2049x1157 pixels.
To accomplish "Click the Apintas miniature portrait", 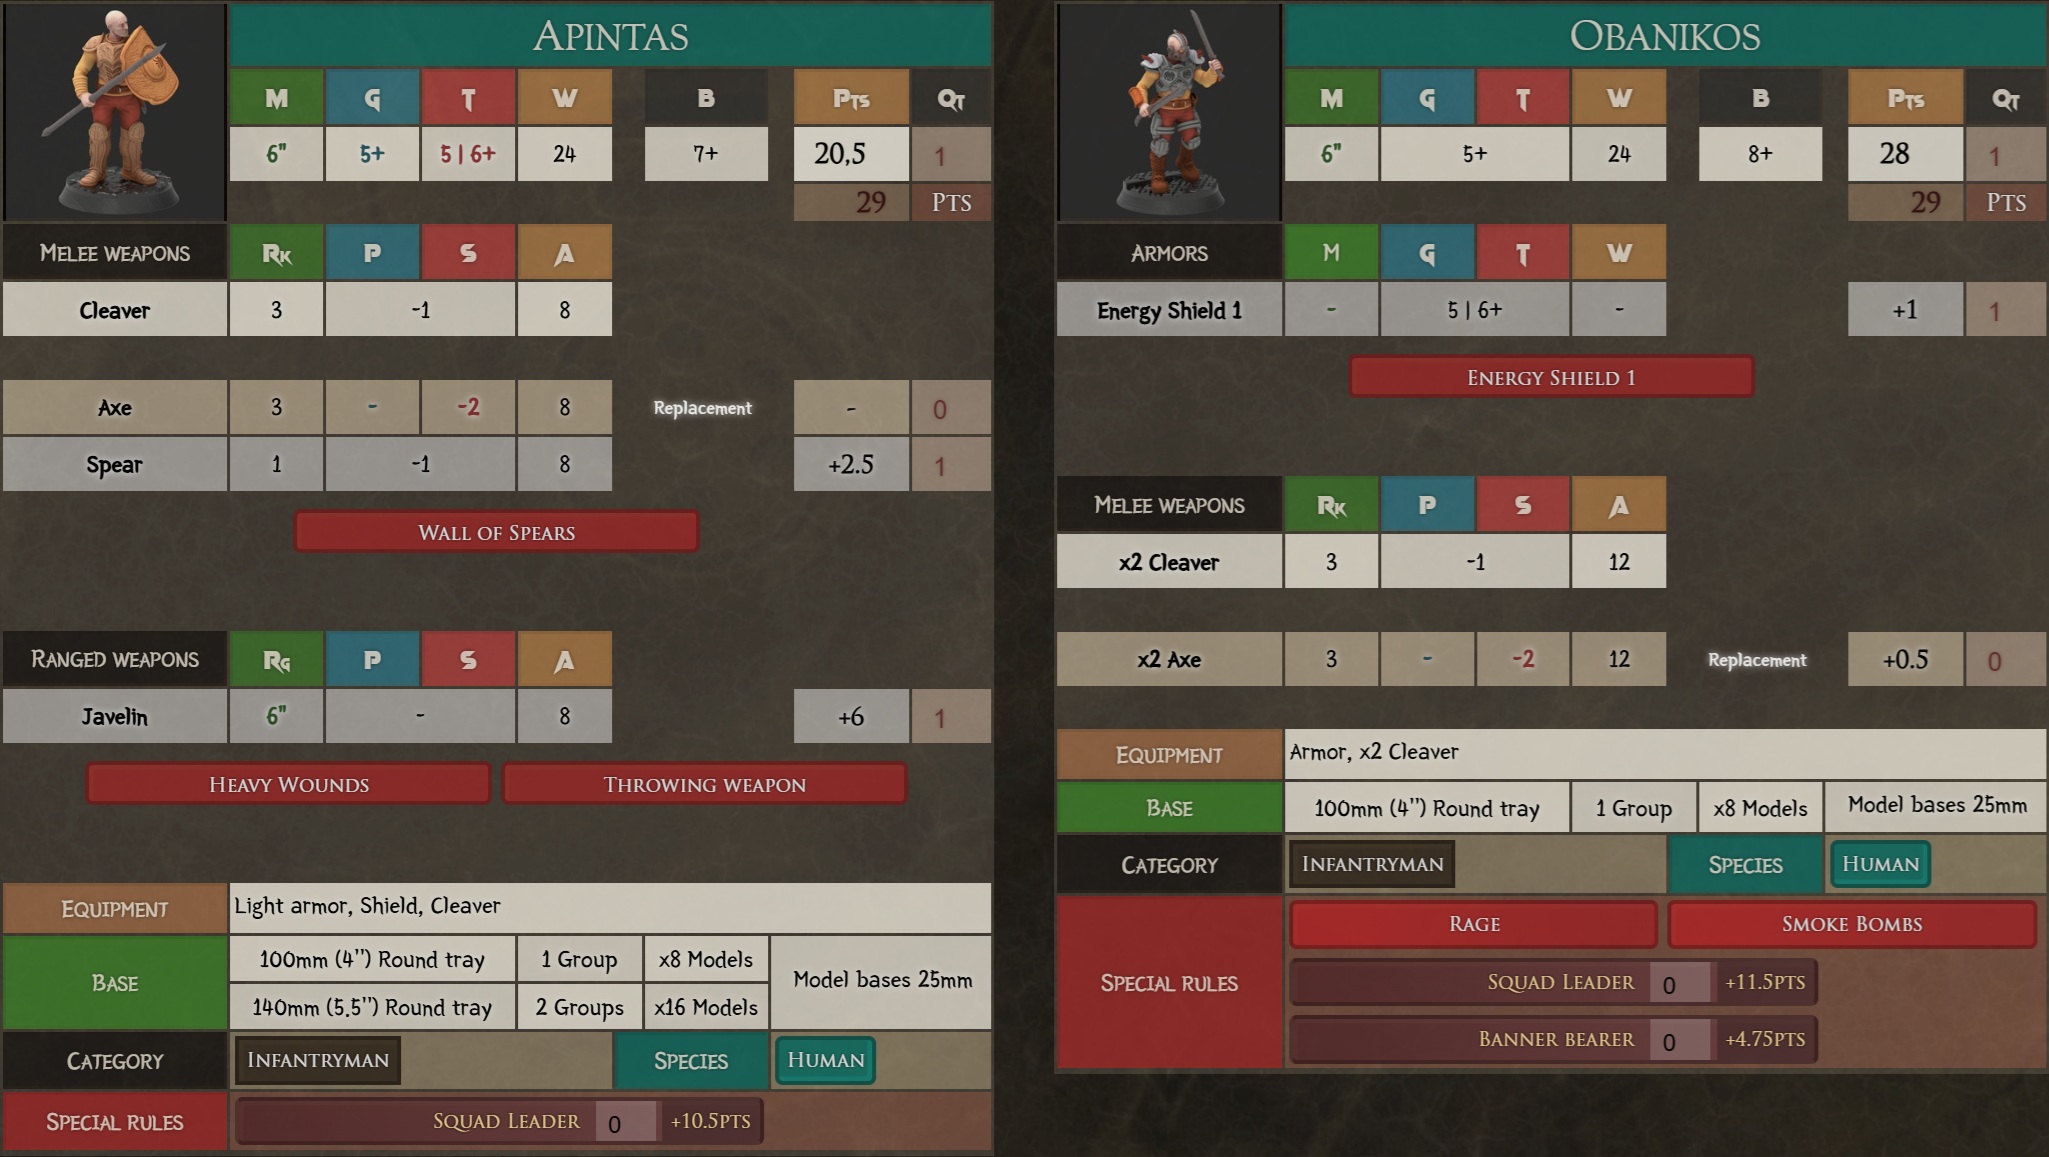I will coord(115,111).
